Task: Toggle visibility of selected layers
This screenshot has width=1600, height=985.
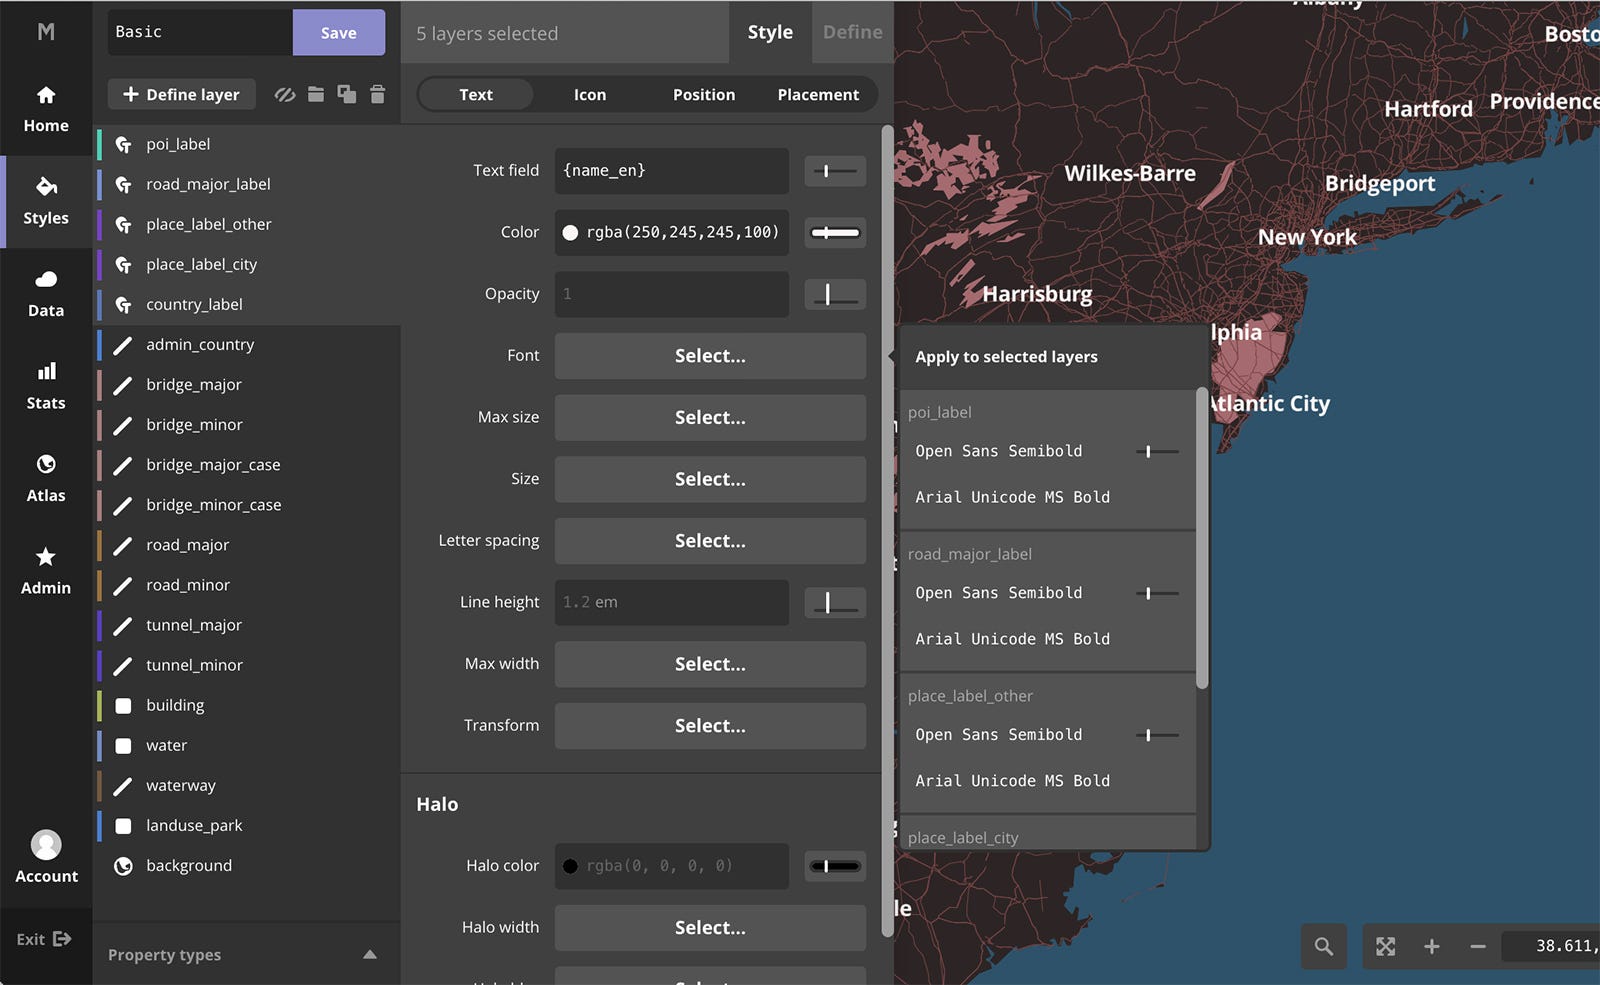Action: [x=285, y=94]
